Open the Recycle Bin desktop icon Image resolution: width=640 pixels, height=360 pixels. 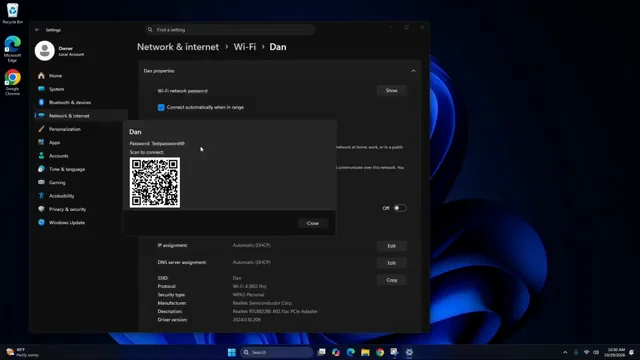tap(13, 13)
